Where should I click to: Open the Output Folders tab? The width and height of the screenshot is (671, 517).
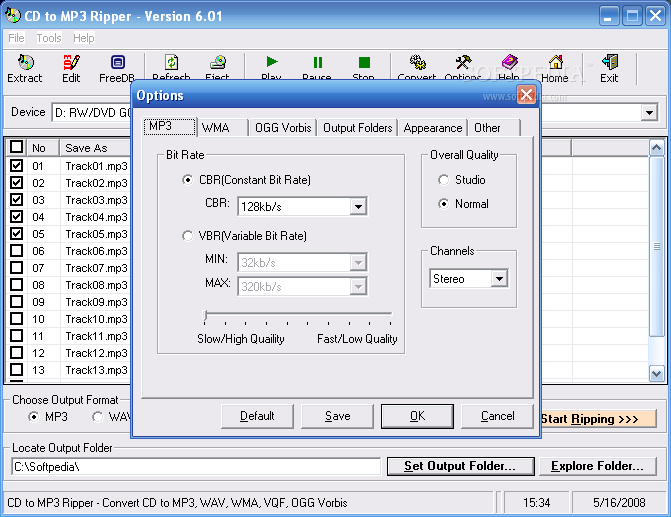pos(357,128)
